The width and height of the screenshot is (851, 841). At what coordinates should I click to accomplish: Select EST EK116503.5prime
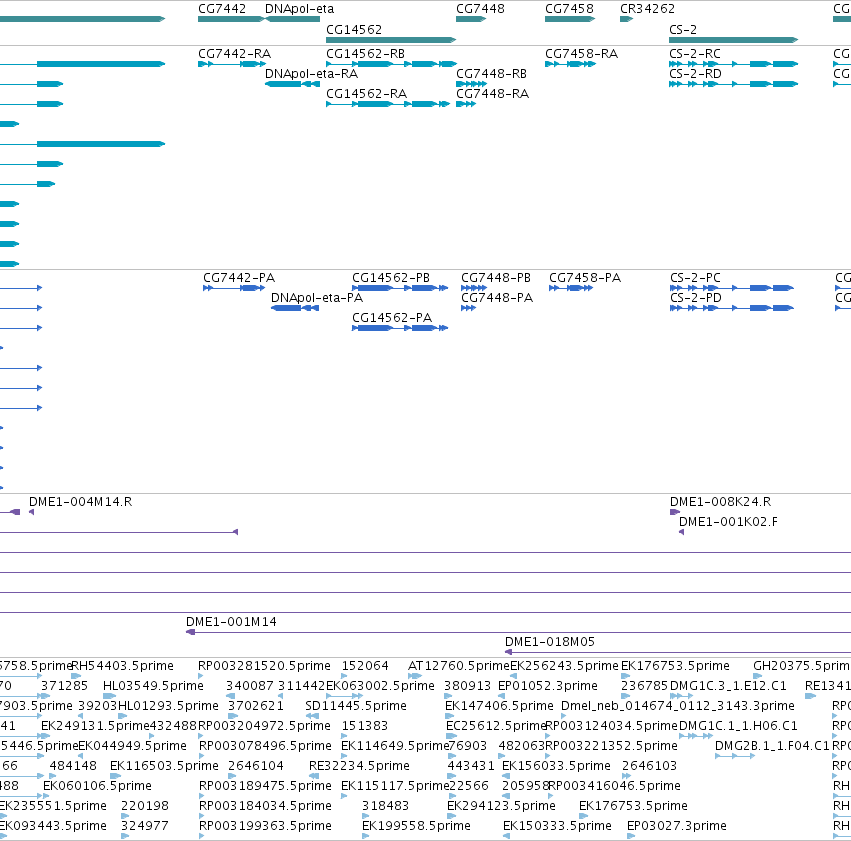(164, 766)
